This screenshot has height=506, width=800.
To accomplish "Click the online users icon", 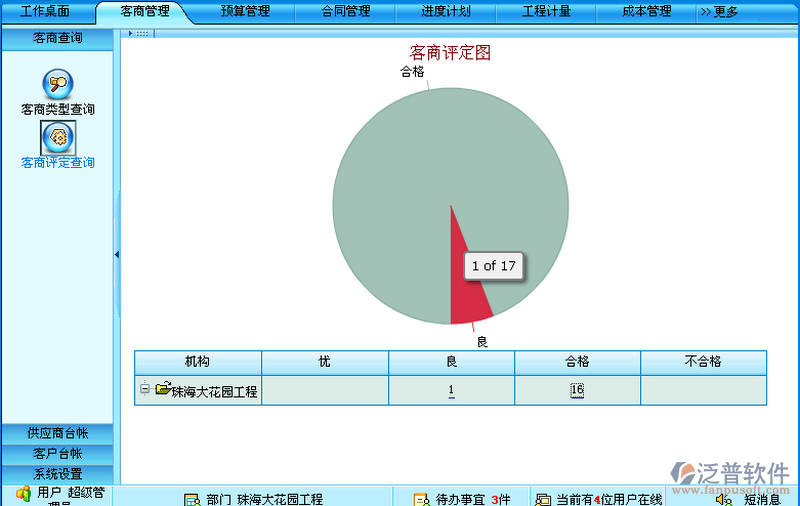I will pos(542,499).
